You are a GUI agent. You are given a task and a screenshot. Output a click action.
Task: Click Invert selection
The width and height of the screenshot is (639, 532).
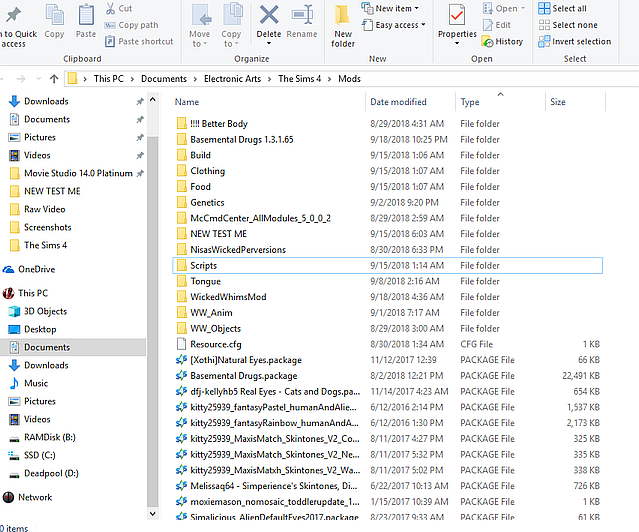[x=574, y=41]
